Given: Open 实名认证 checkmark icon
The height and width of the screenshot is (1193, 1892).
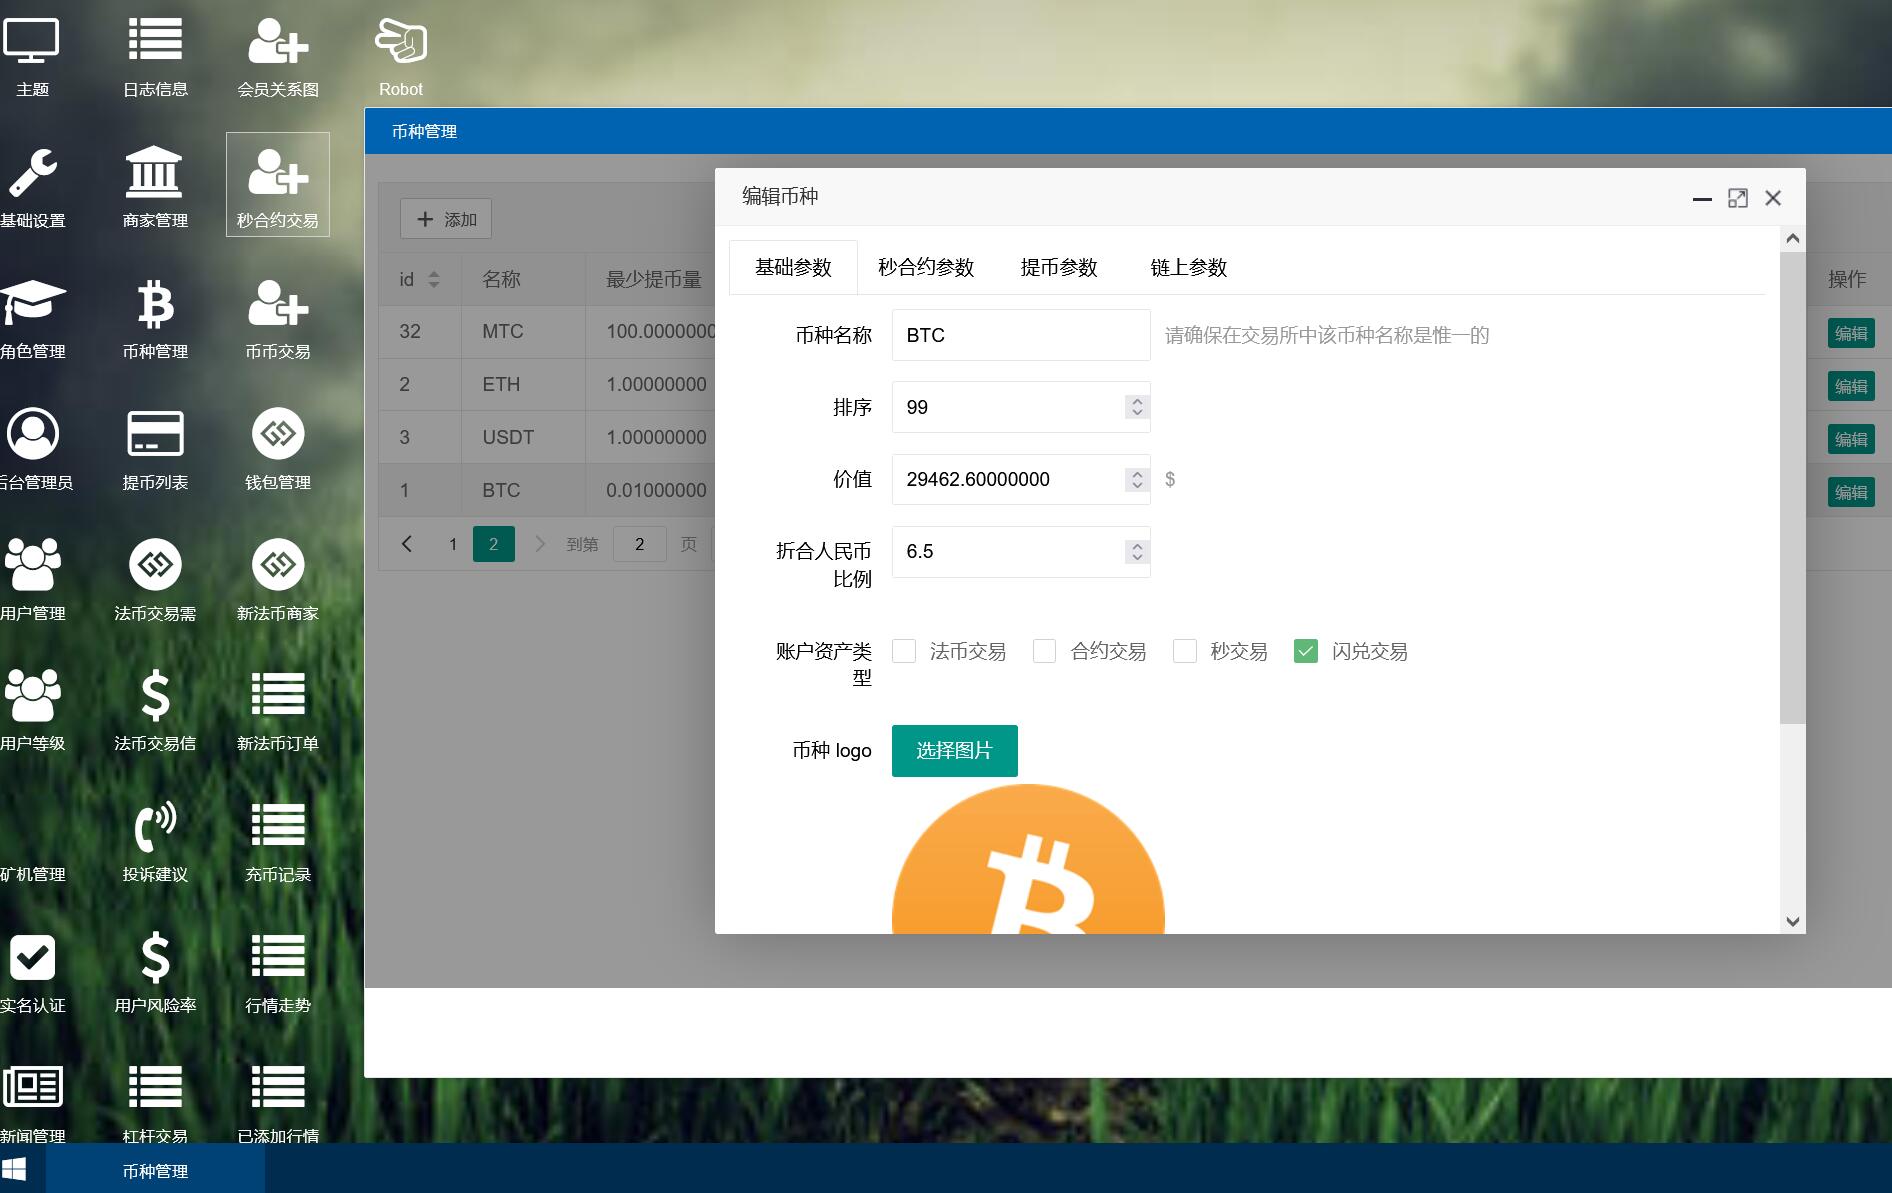Looking at the screenshot, I should (x=32, y=973).
